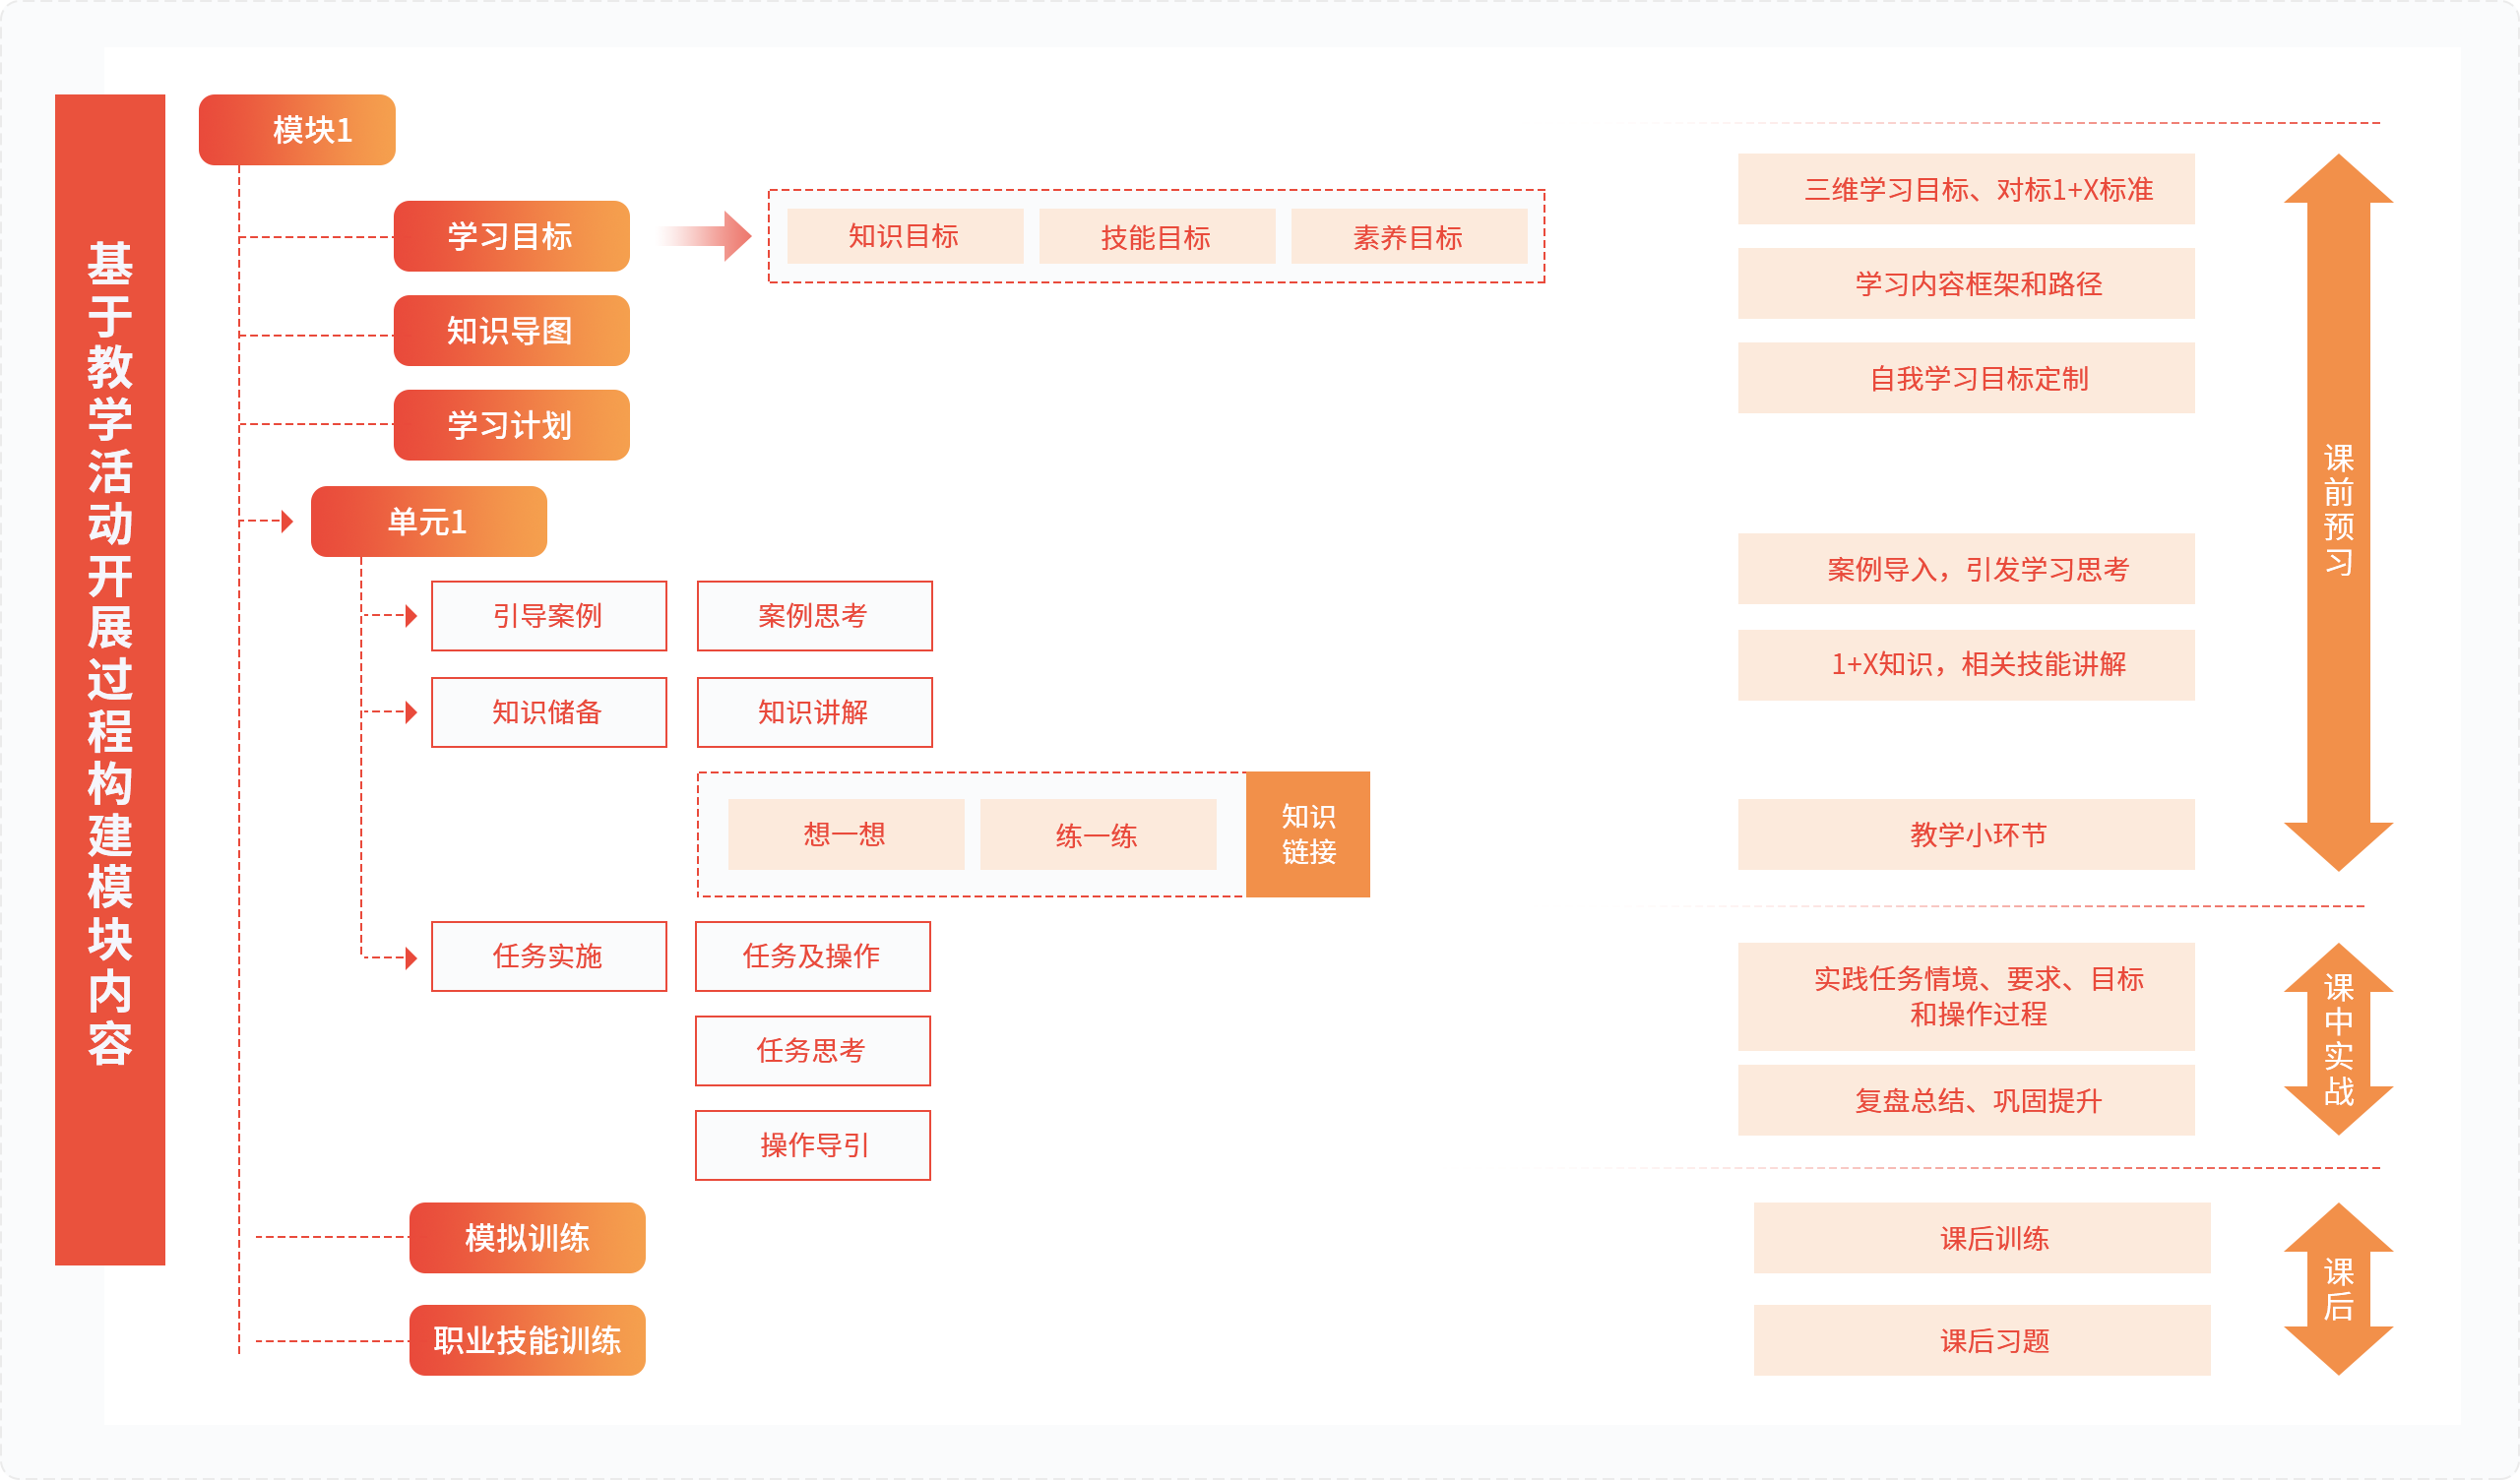Open the 知识导图 block
This screenshot has width=2520, height=1480.
click(x=511, y=330)
